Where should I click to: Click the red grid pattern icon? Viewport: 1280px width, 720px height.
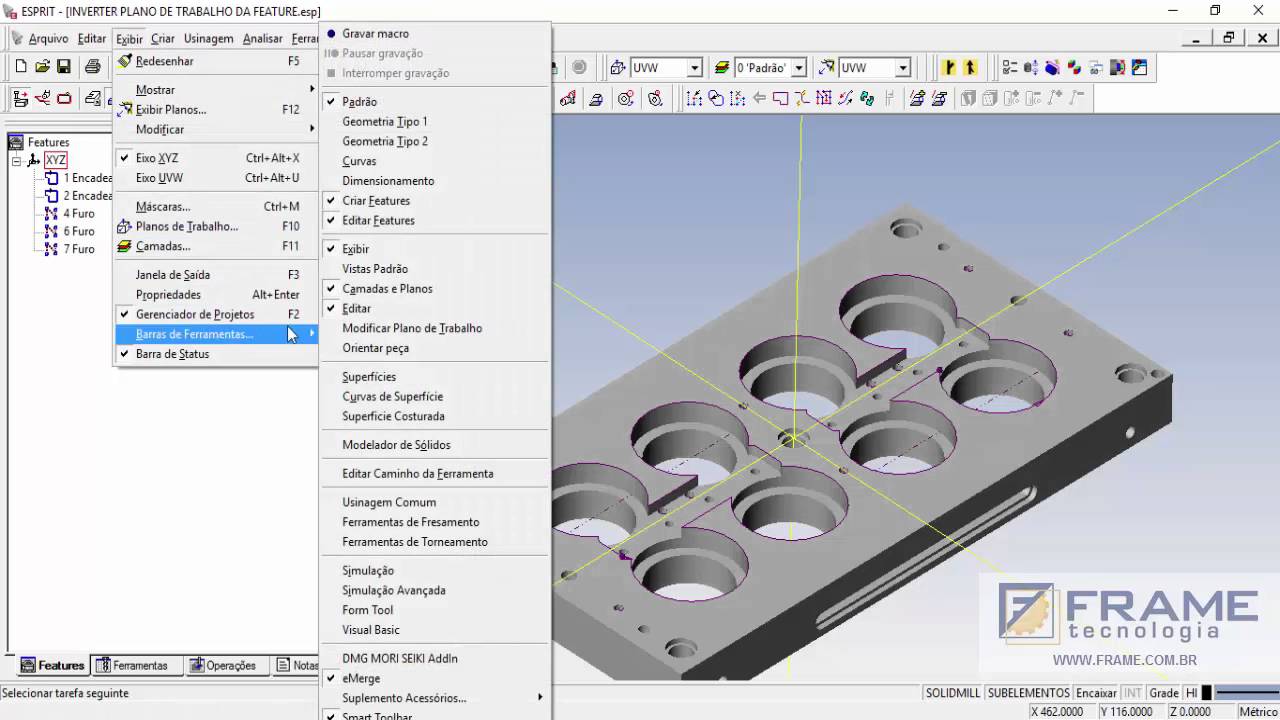point(824,98)
